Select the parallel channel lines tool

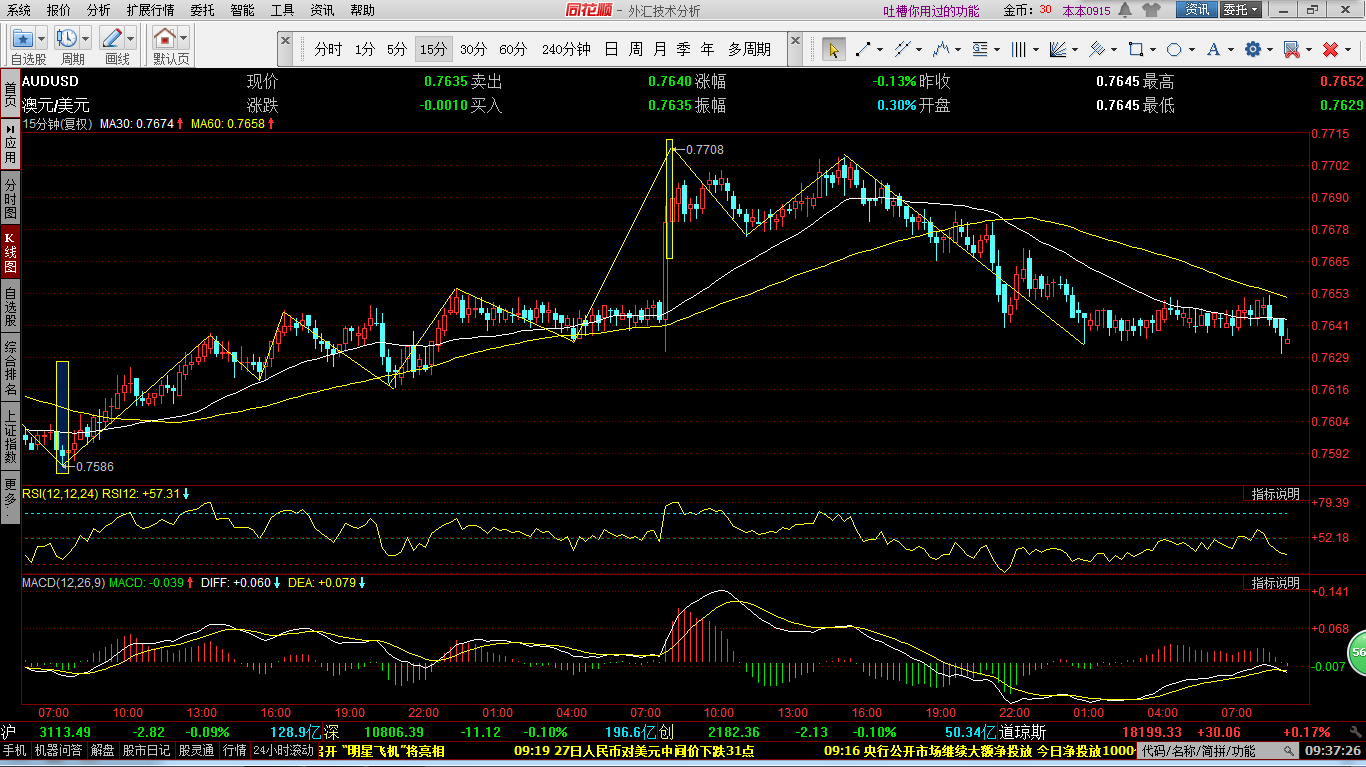[x=902, y=49]
